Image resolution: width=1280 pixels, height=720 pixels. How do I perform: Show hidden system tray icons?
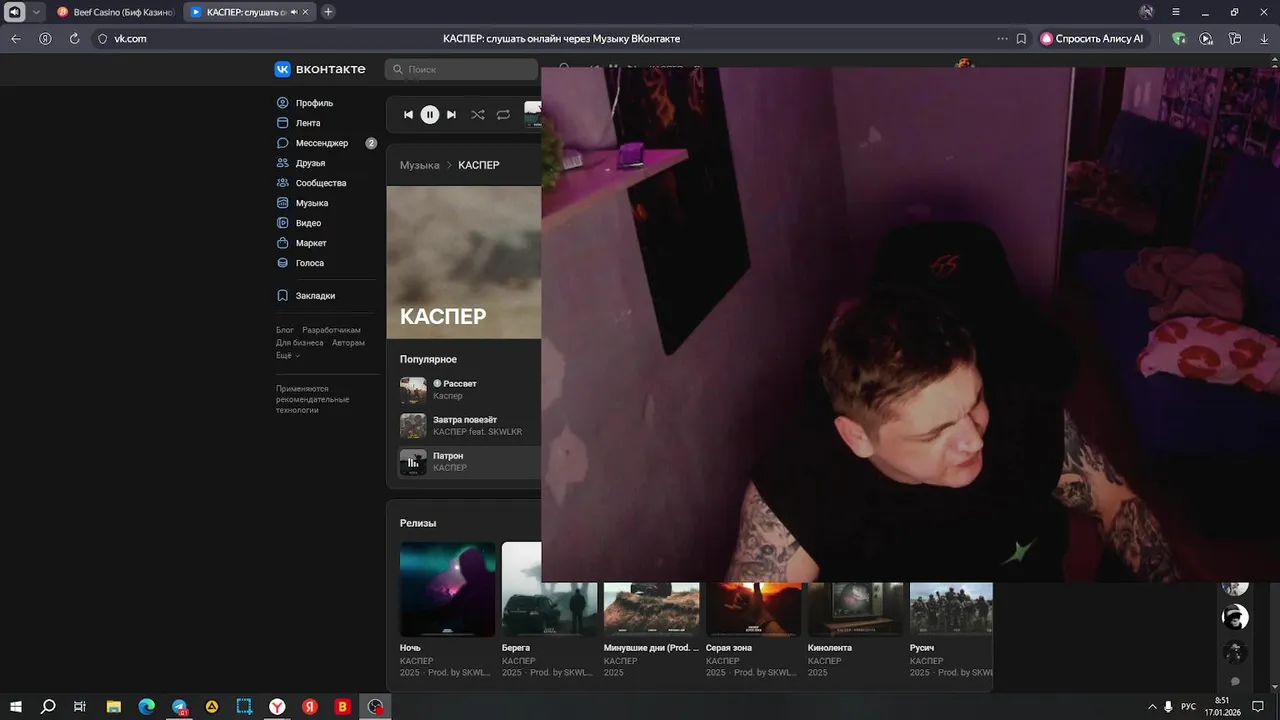click(1152, 707)
